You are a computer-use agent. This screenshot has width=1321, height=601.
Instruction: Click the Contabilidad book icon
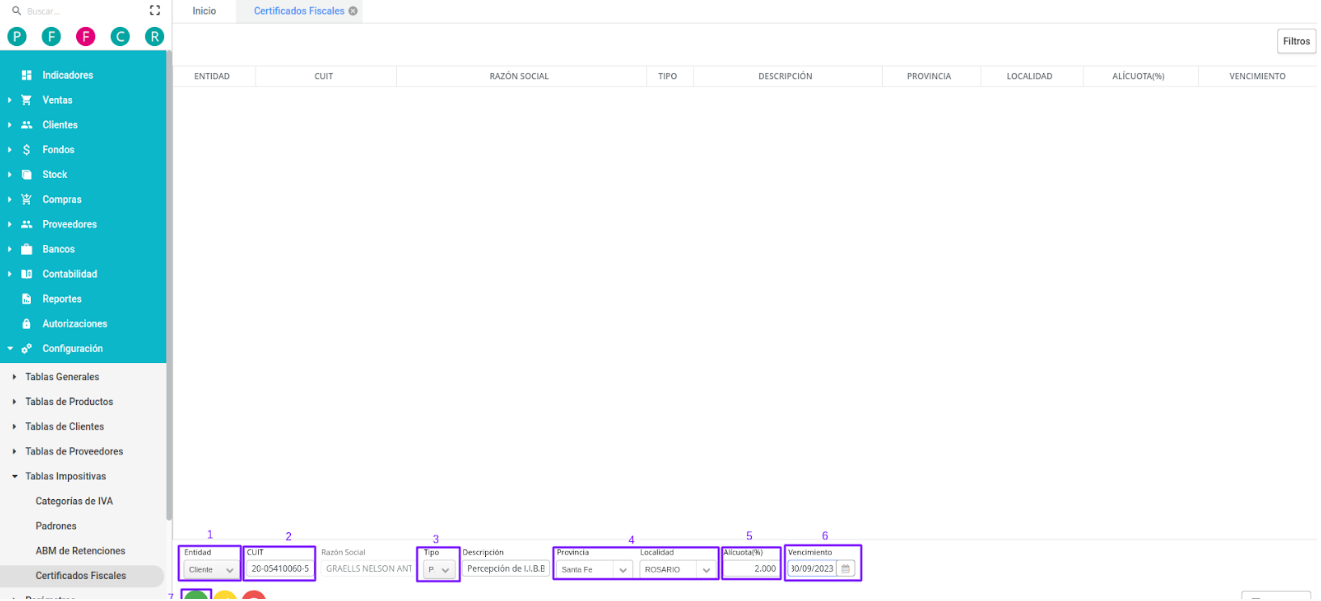pos(27,274)
